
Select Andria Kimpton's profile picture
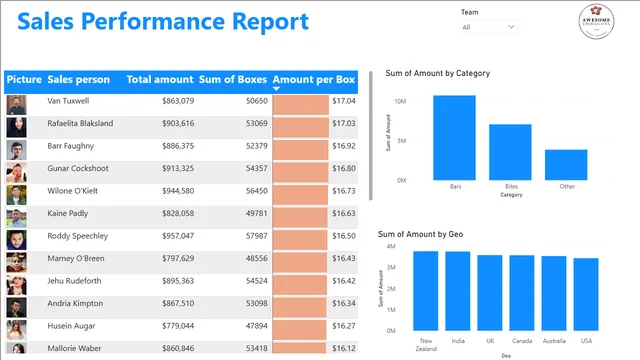coord(16,307)
